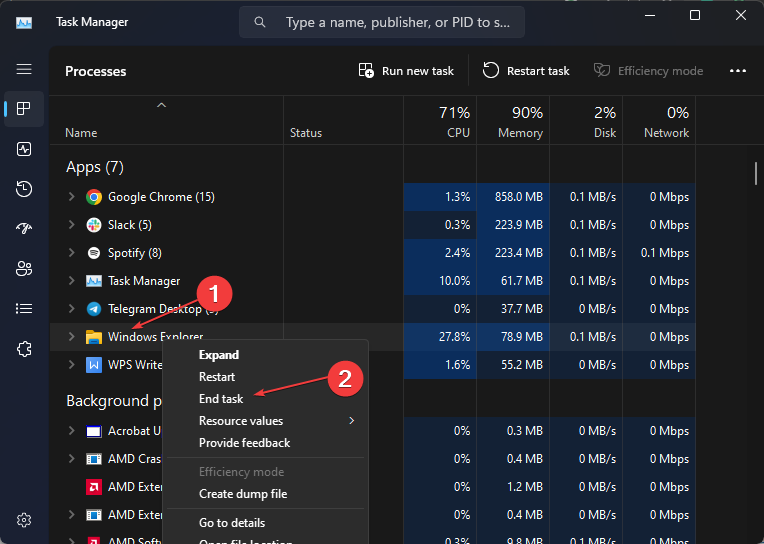This screenshot has width=764, height=544.
Task: Click the search magnifier icon
Action: click(260, 22)
